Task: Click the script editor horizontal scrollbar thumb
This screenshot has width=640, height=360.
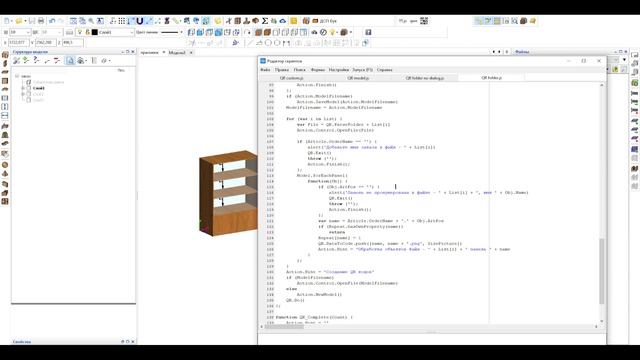Action: click(x=284, y=326)
